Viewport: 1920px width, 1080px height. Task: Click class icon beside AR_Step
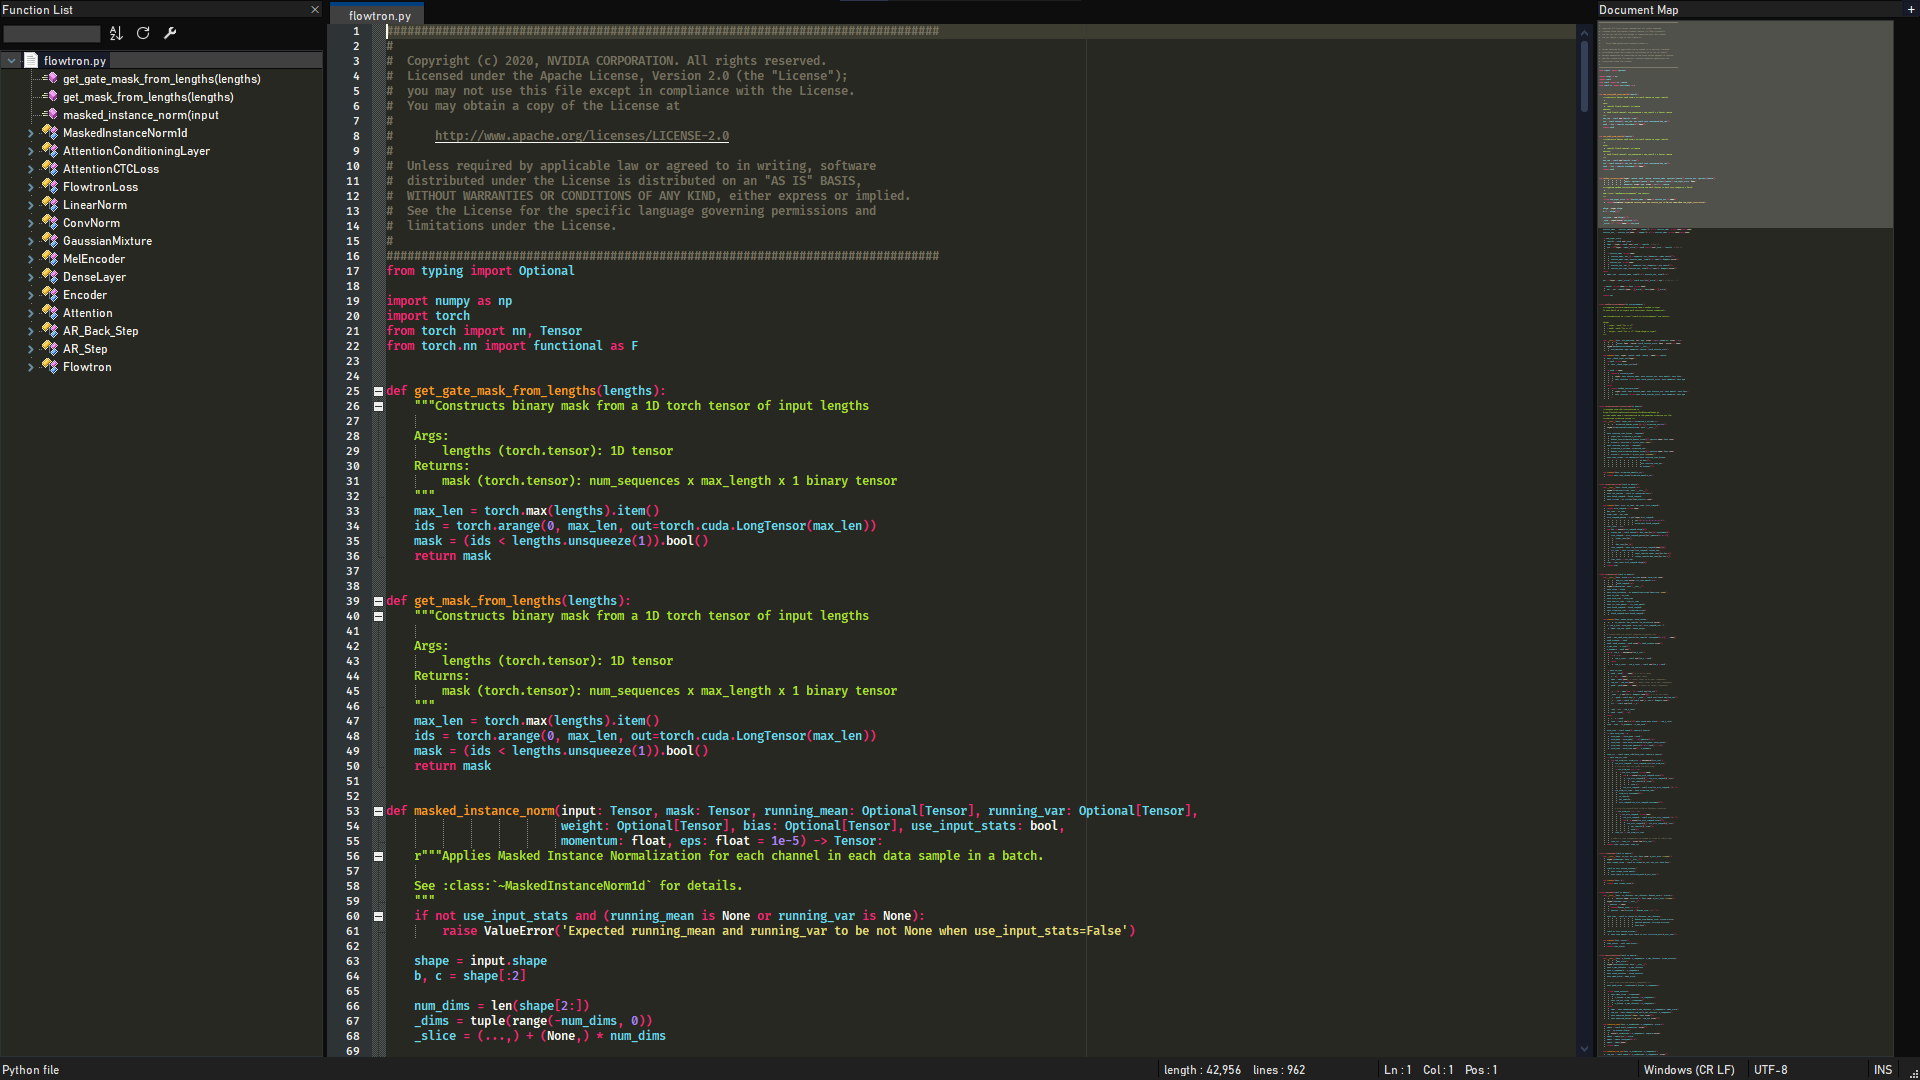tap(50, 349)
